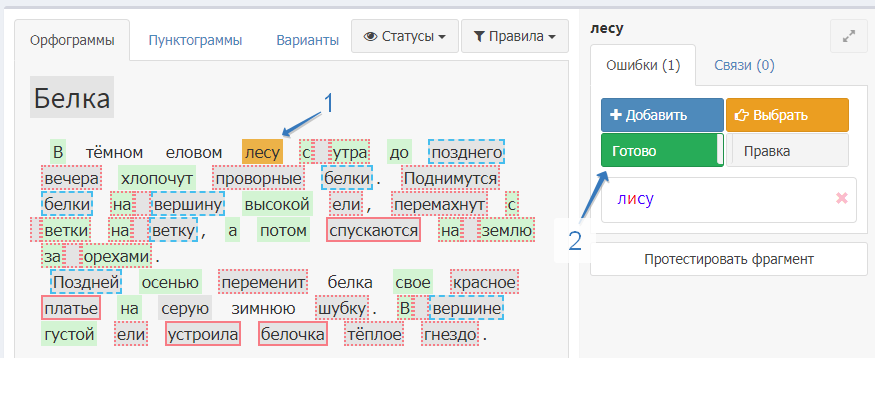Open the Варианты tab
The image size is (875, 400).
(307, 40)
